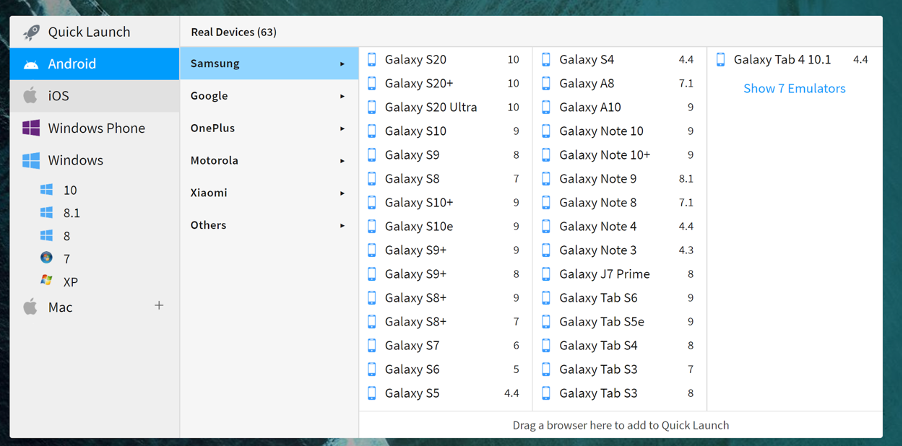This screenshot has width=902, height=446.
Task: Click the phone icon beside Galaxy J7 Prime
Action: pos(546,274)
